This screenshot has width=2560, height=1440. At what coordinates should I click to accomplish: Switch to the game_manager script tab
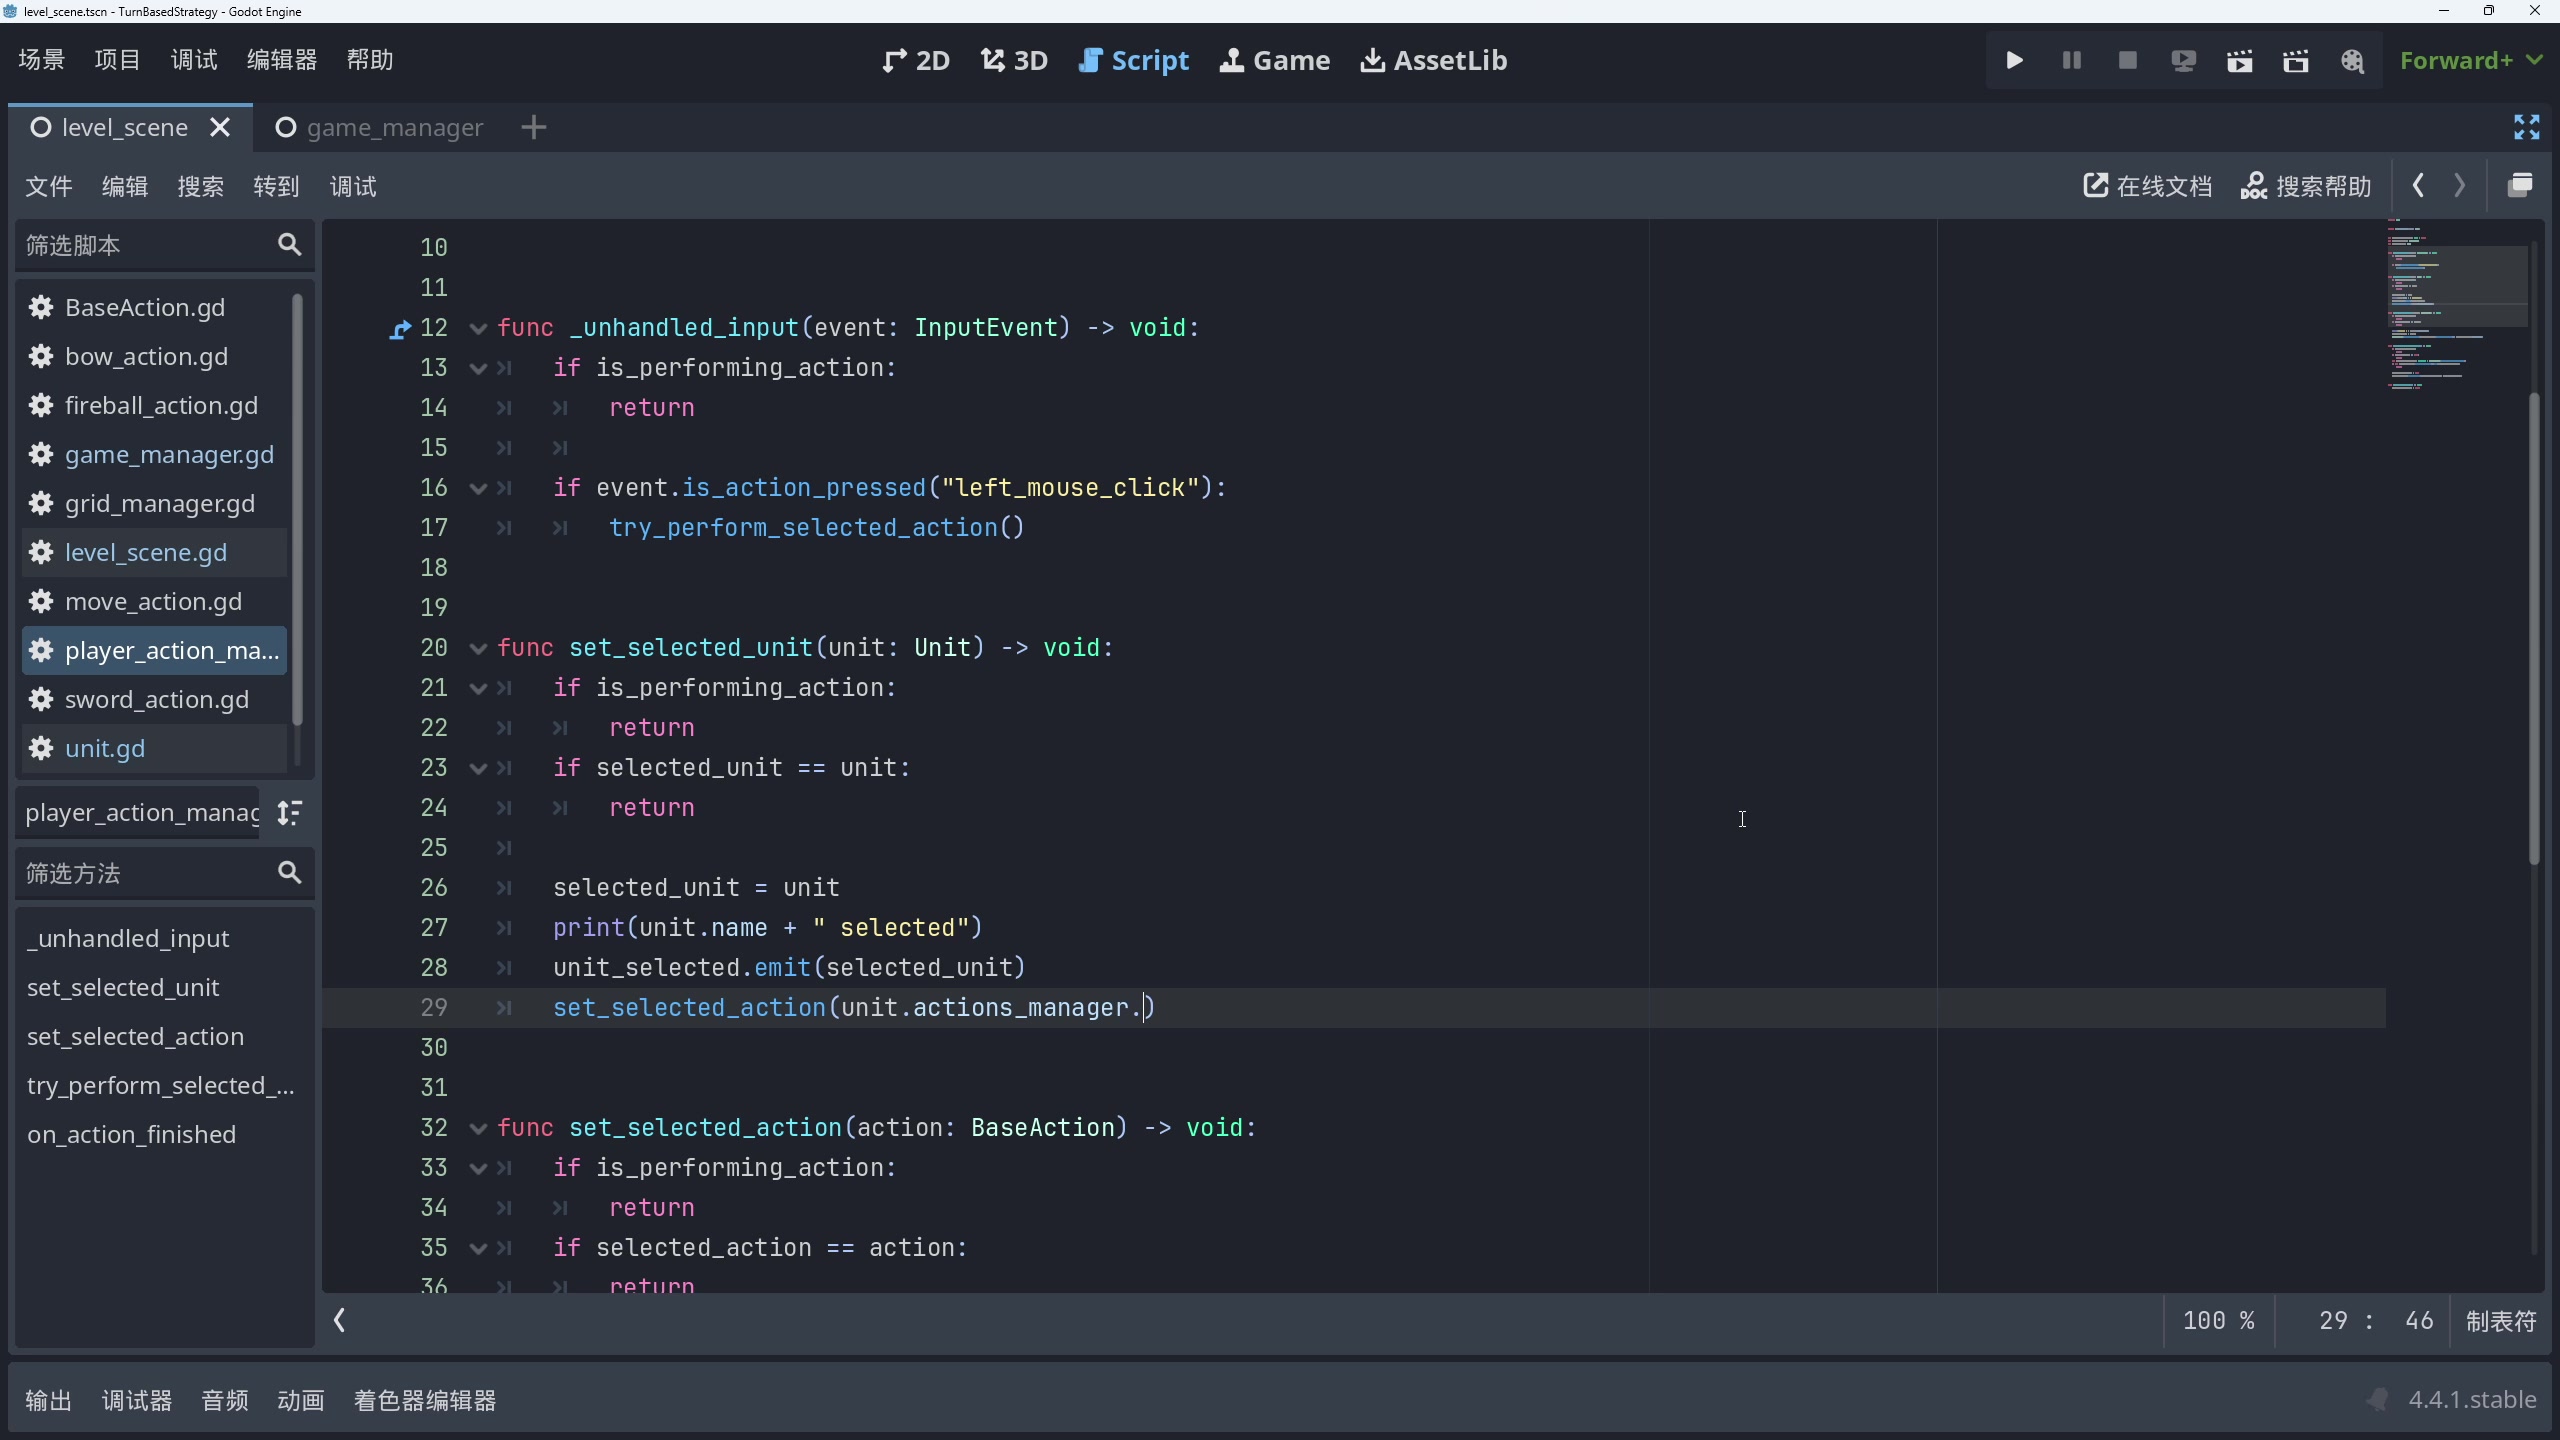pyautogui.click(x=394, y=127)
